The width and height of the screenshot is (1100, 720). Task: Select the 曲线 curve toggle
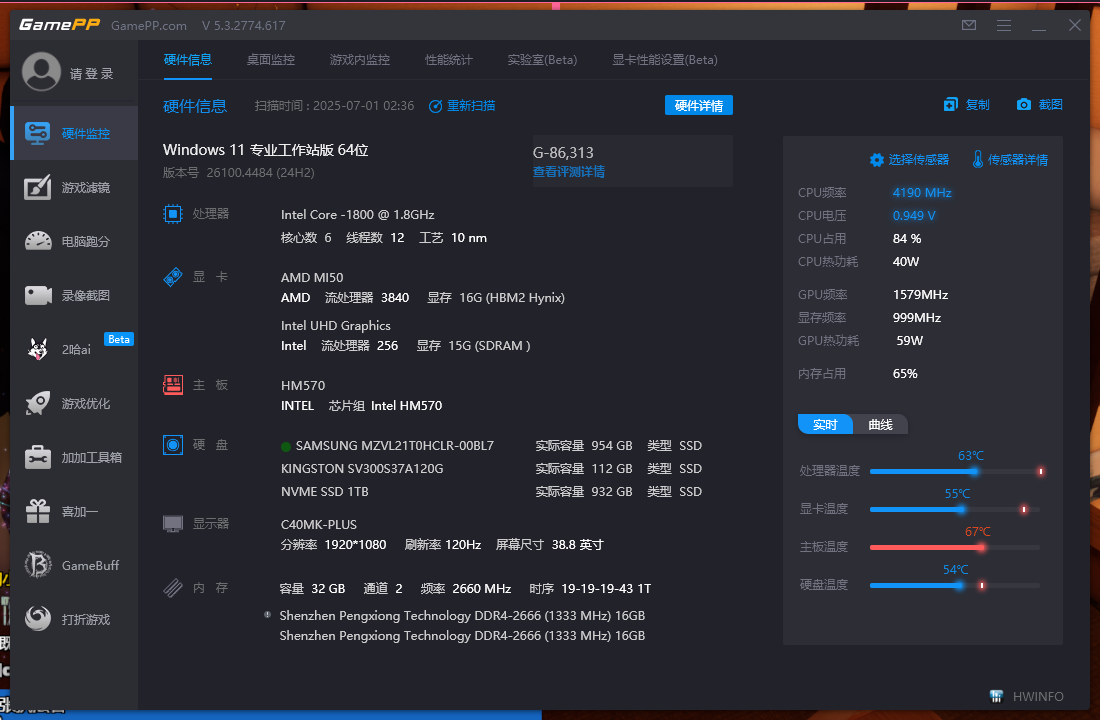(880, 425)
